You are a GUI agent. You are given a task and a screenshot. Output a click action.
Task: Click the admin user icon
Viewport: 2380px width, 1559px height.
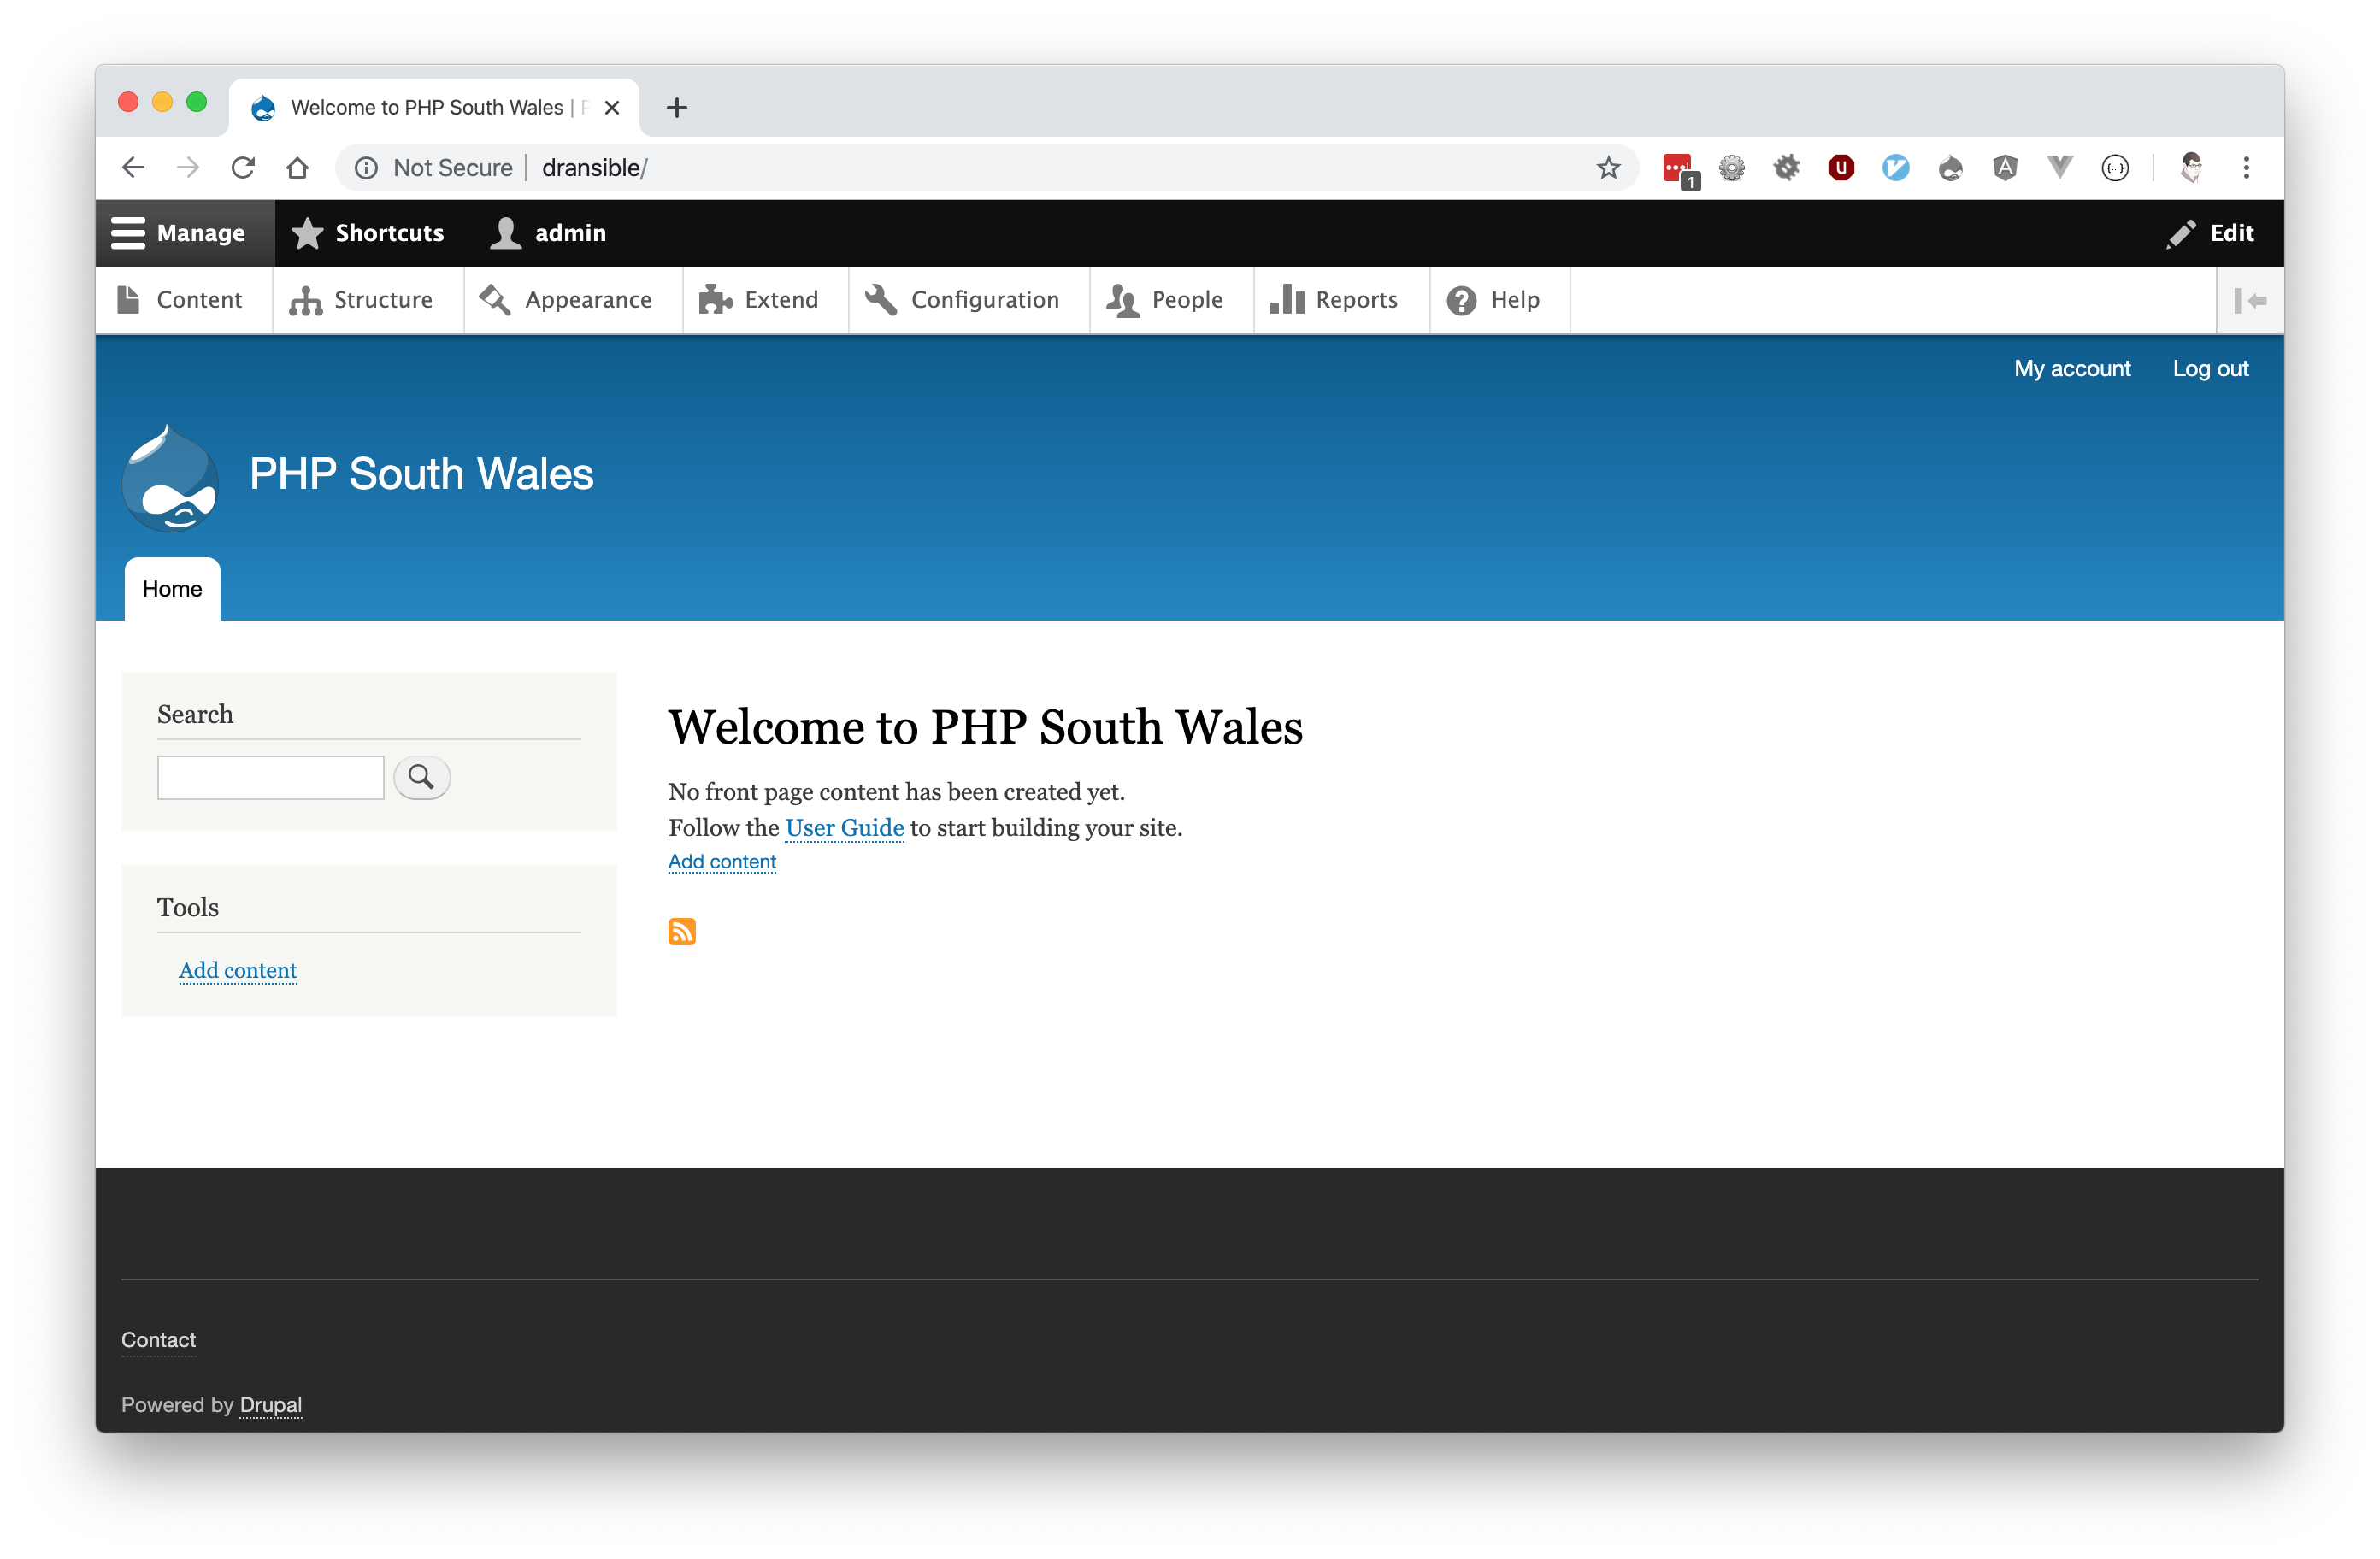[506, 232]
